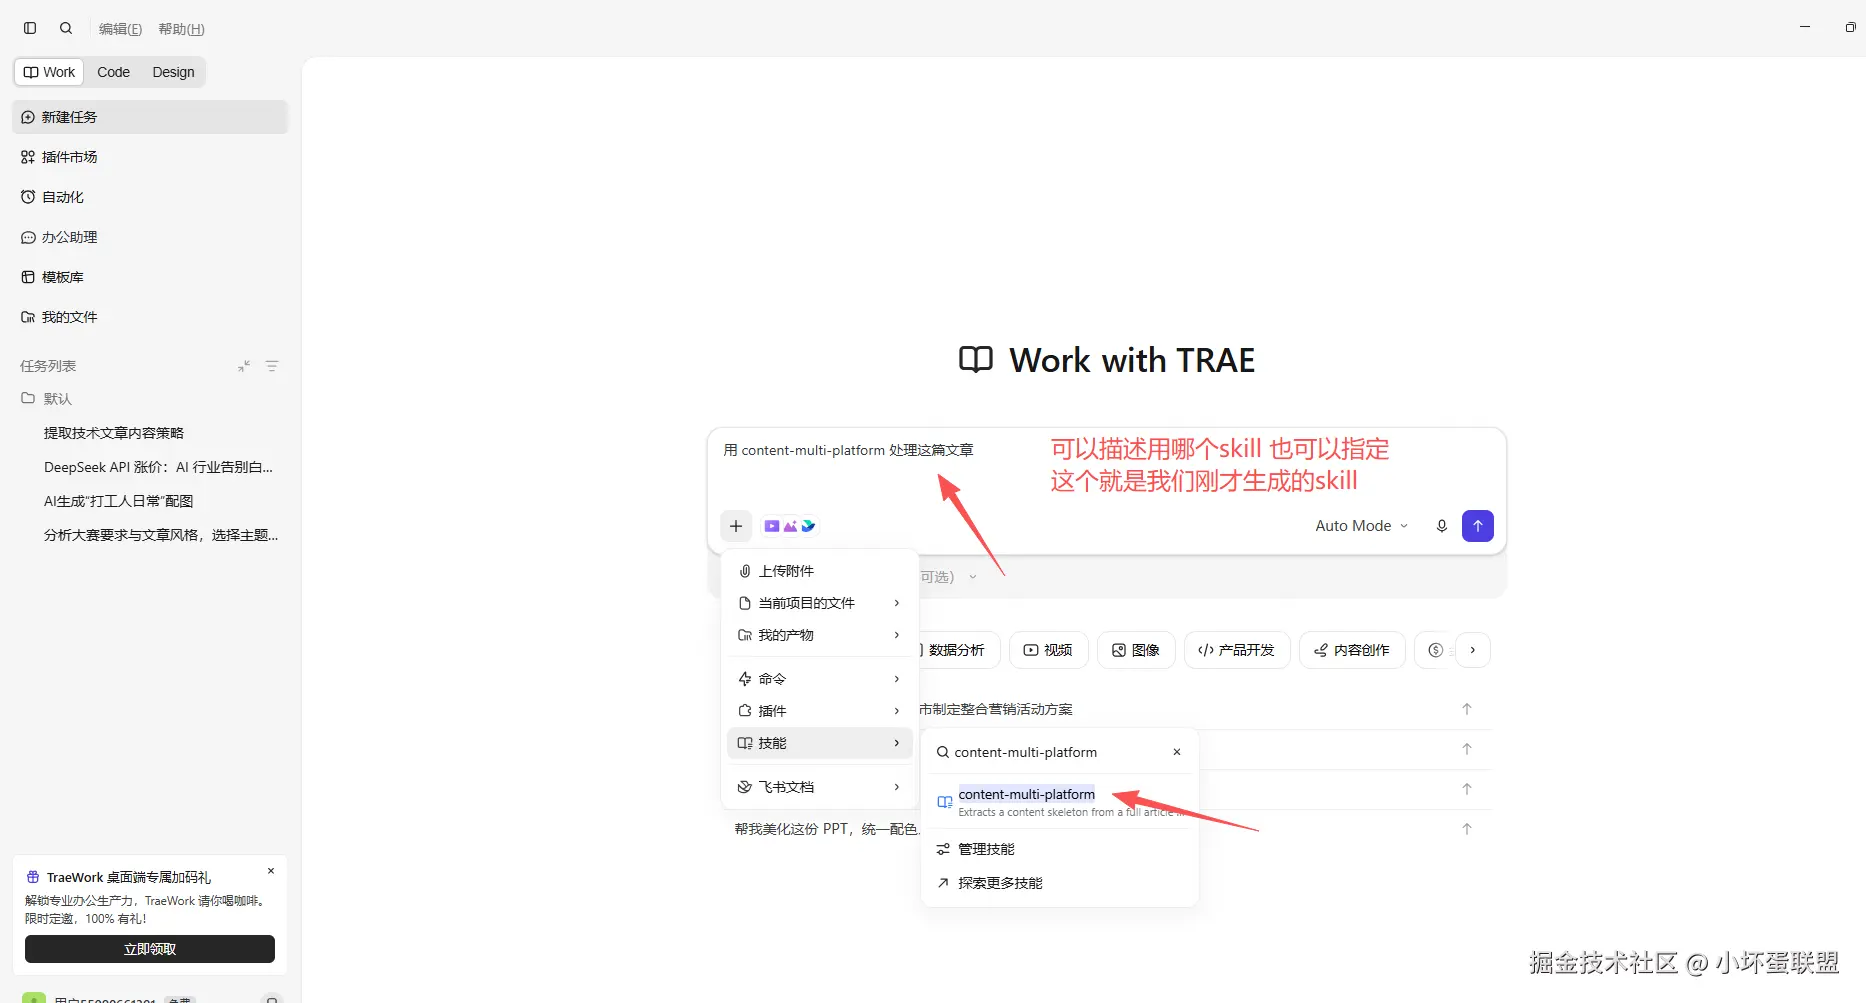Expand the 插件 submenu
Image resolution: width=1866 pixels, height=1003 pixels.
tap(819, 711)
